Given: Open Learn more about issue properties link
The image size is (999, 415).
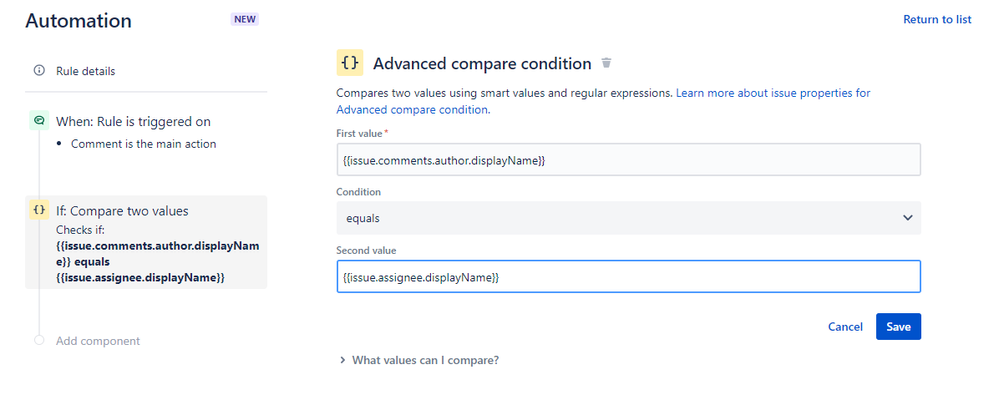Looking at the screenshot, I should (x=773, y=93).
